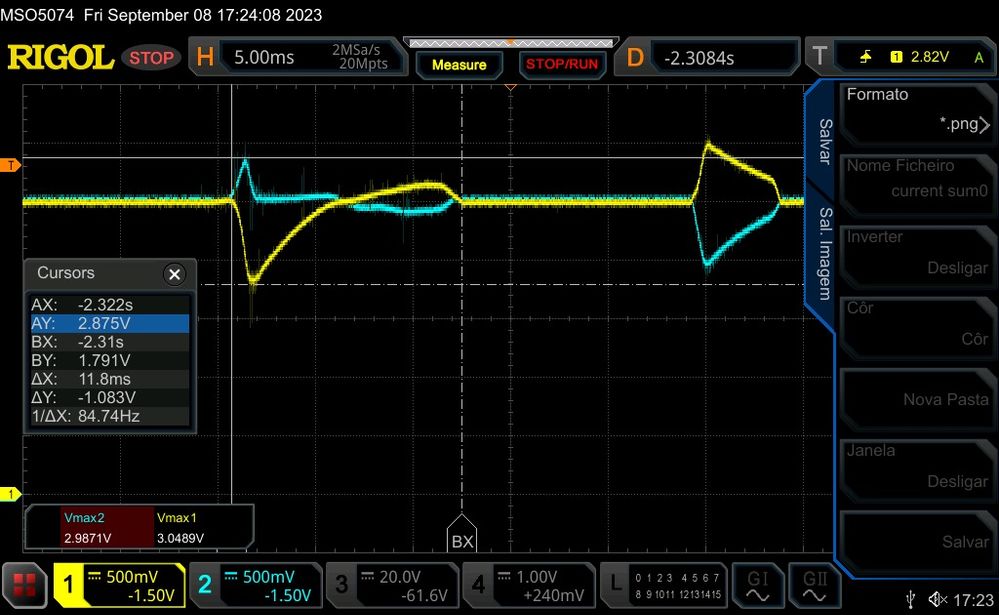Select the highlighted AY: 2.875V row

coord(110,323)
